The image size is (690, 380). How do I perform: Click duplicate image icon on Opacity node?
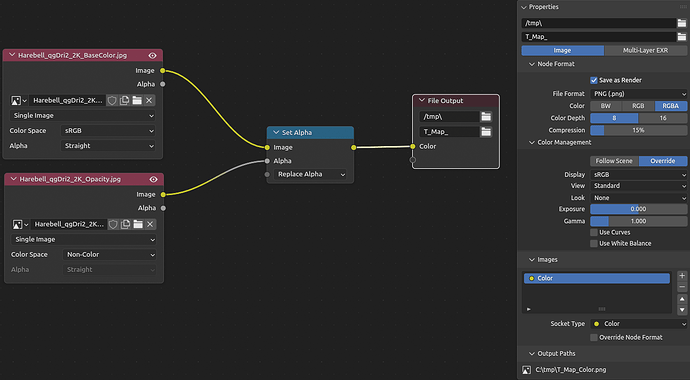point(125,225)
